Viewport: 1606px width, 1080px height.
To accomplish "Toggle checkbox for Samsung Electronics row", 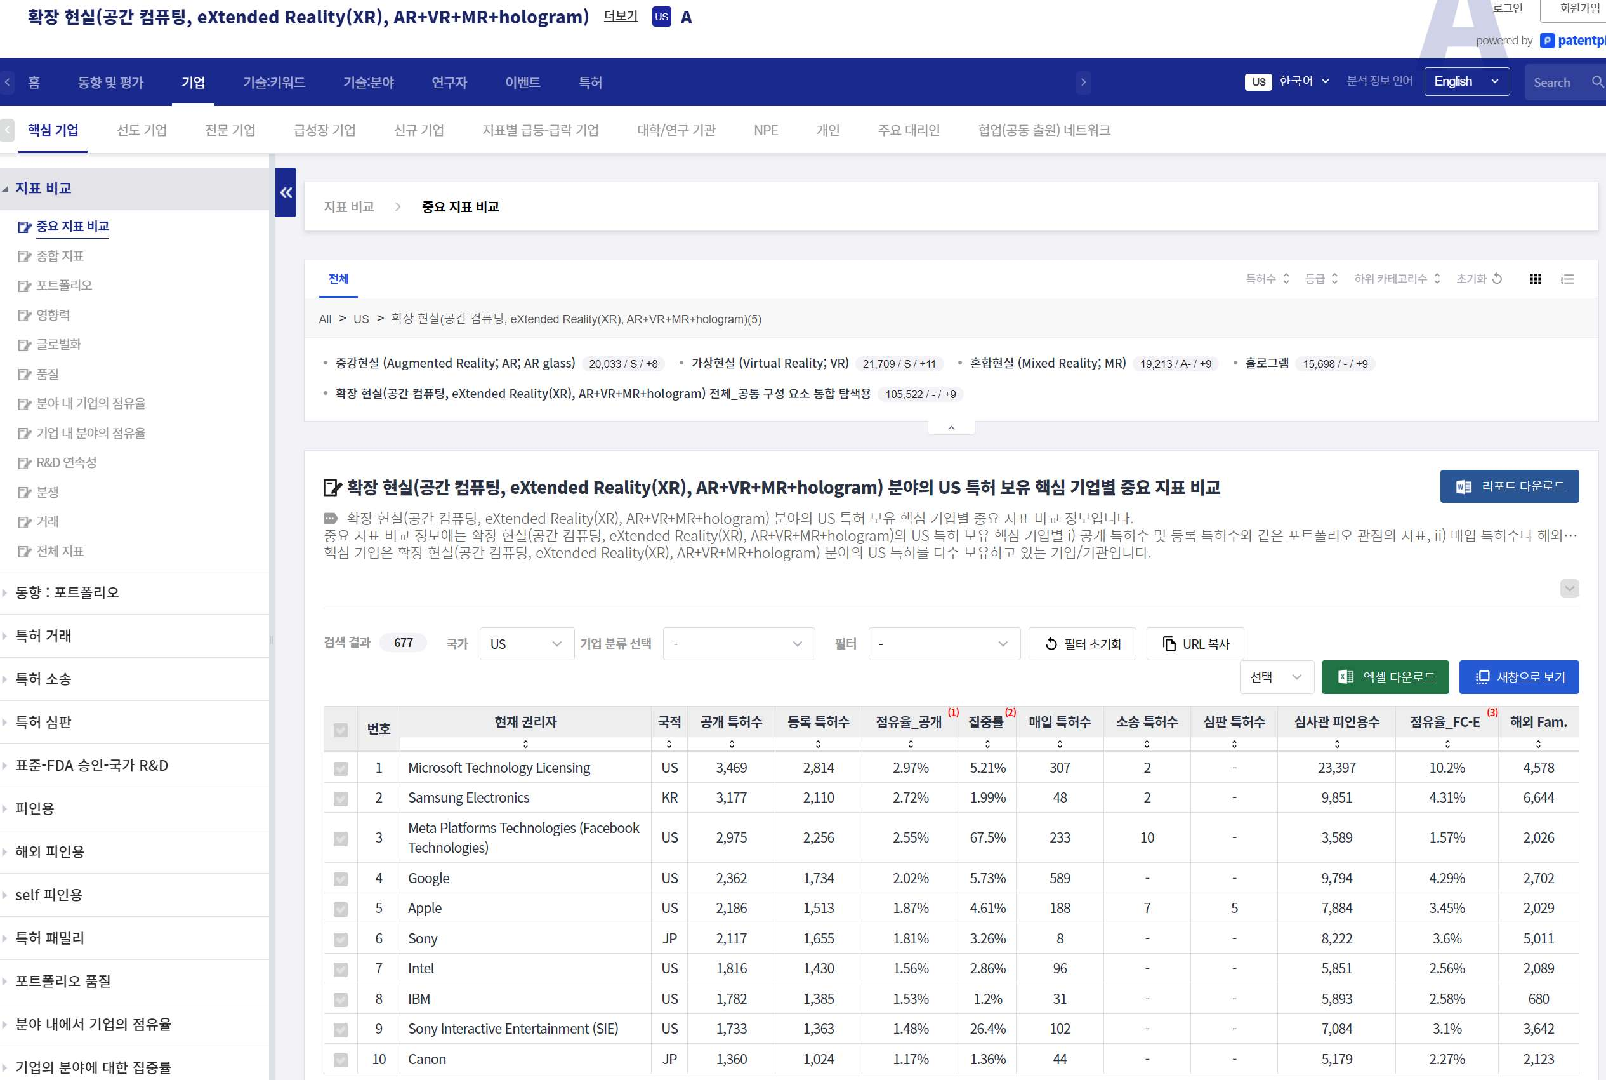I will pyautogui.click(x=341, y=799).
